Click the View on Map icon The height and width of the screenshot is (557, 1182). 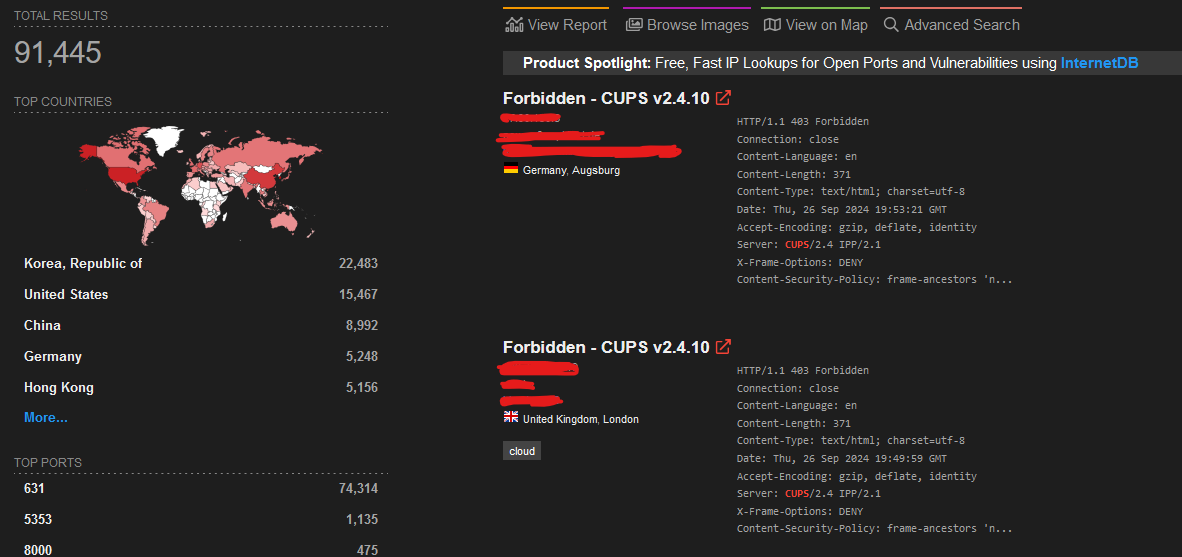tap(772, 25)
